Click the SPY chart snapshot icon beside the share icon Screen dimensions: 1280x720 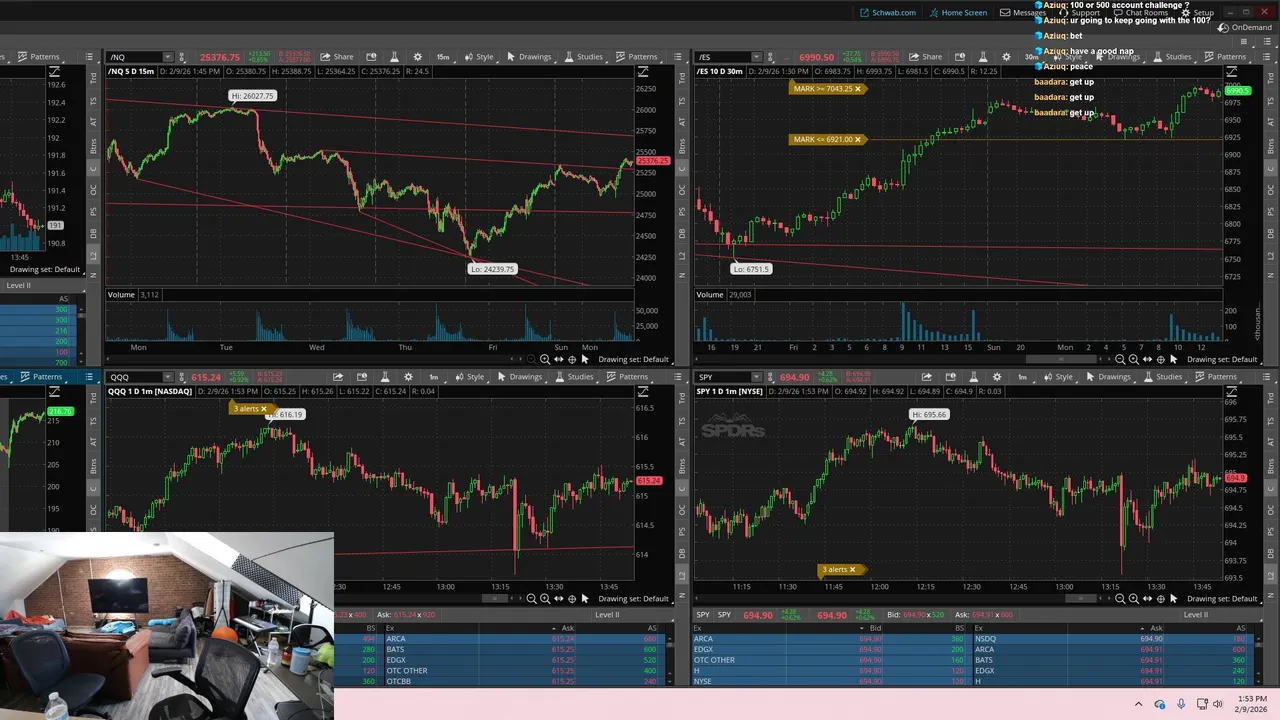click(x=951, y=377)
